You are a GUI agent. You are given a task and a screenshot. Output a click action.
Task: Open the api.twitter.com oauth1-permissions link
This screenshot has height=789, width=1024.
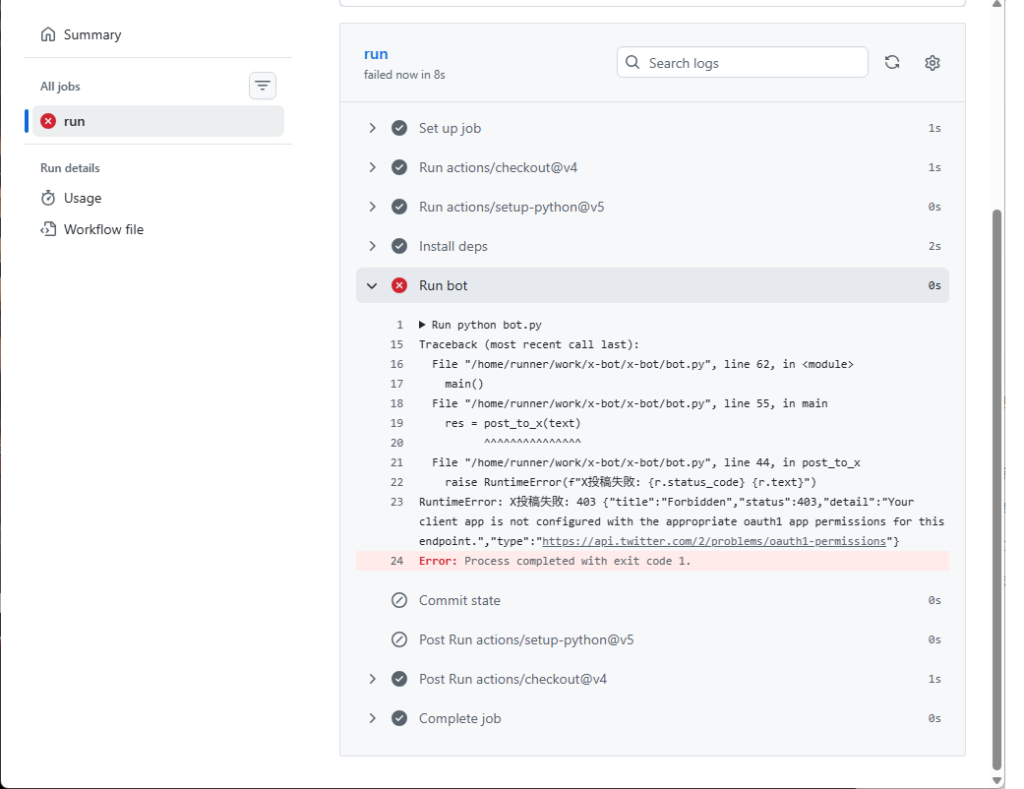714,541
